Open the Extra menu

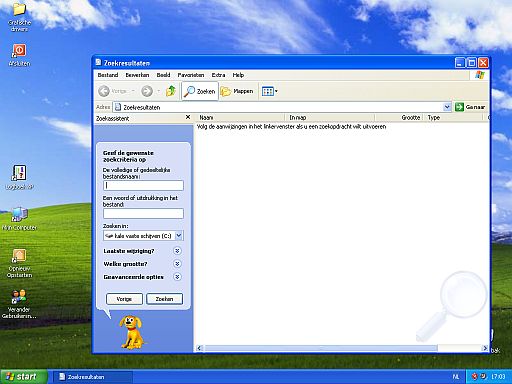(218, 75)
